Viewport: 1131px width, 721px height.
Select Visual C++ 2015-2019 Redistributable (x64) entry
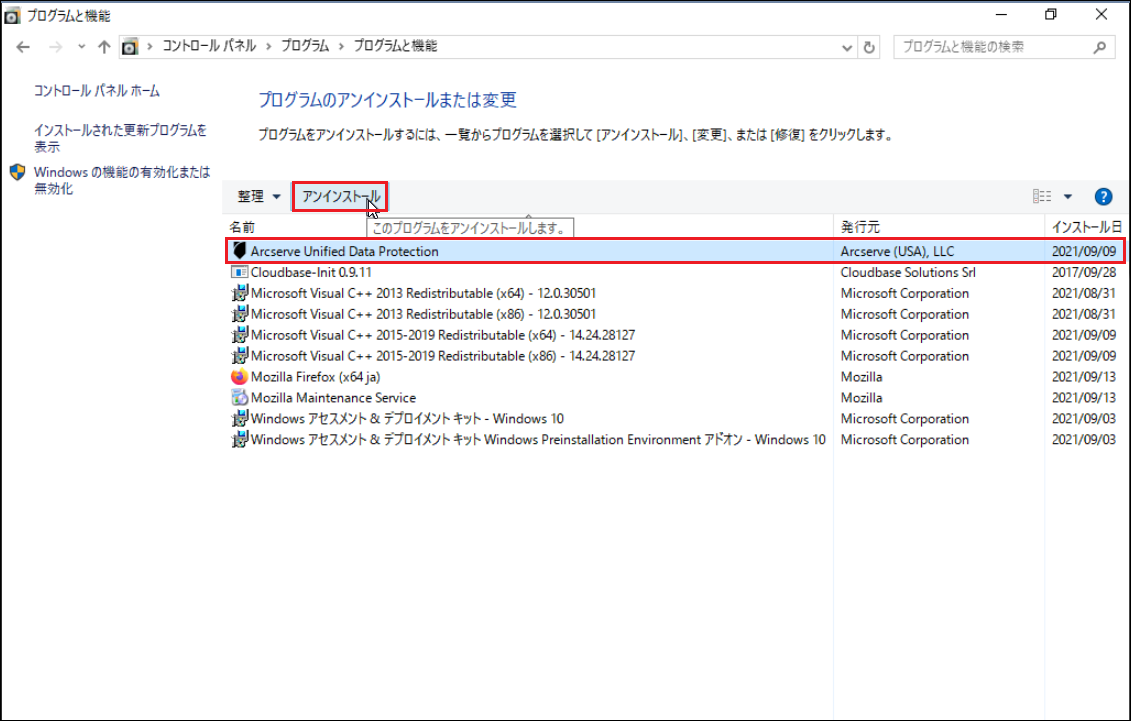coord(443,335)
